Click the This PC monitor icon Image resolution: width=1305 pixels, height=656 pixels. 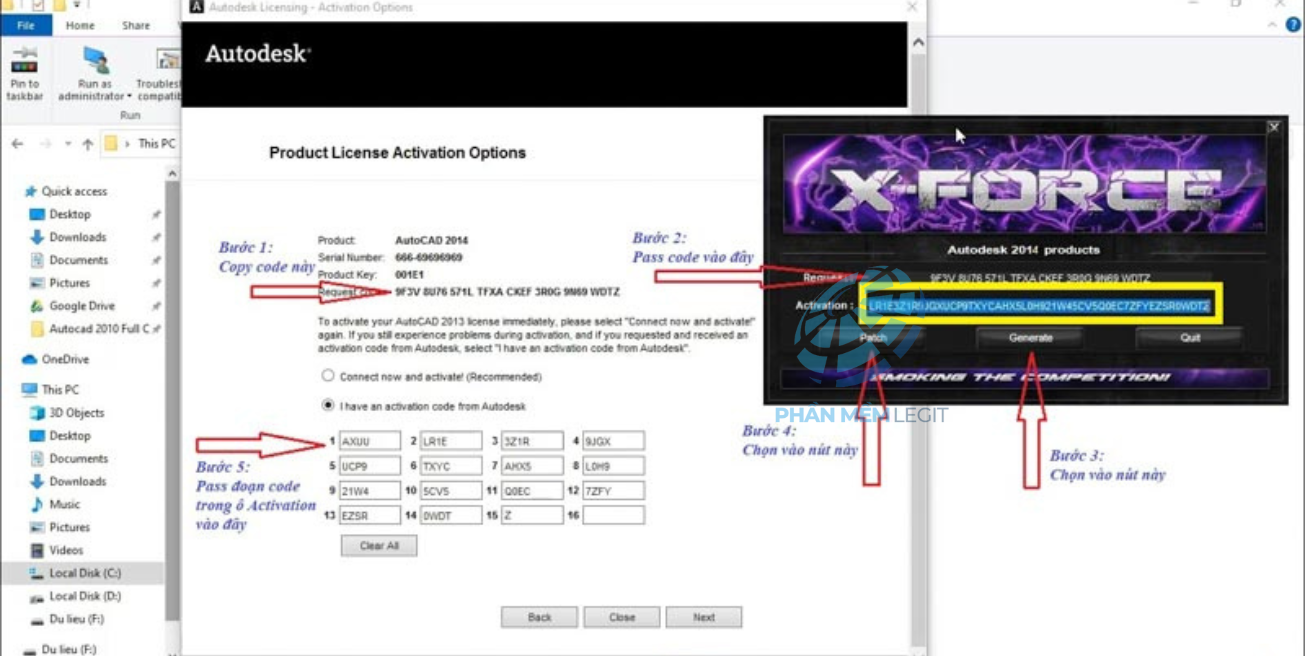(29, 390)
